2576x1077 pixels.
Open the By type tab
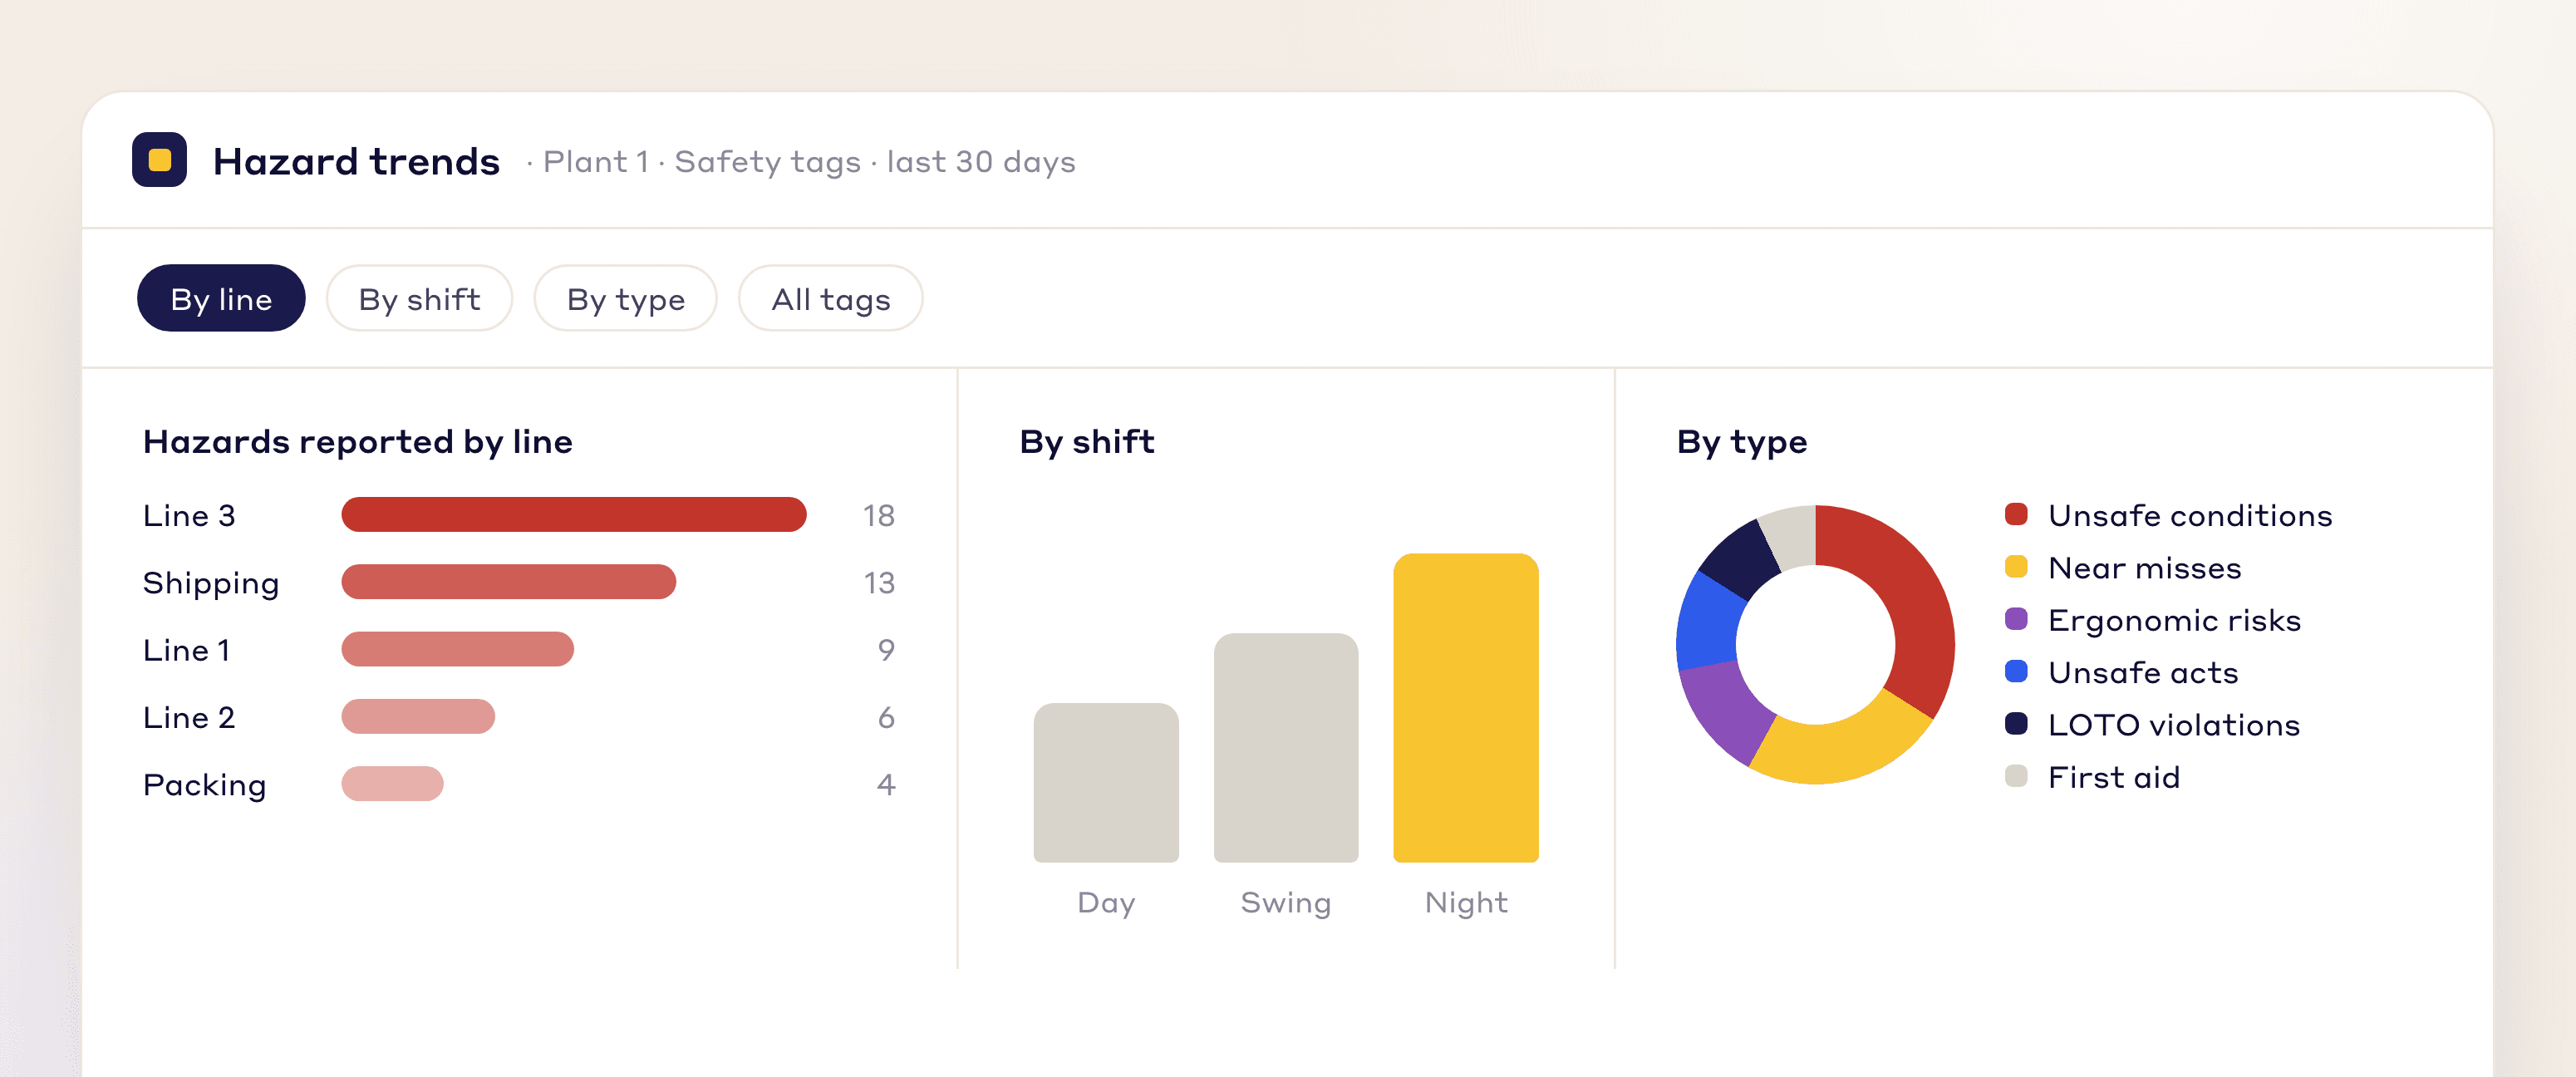[625, 298]
